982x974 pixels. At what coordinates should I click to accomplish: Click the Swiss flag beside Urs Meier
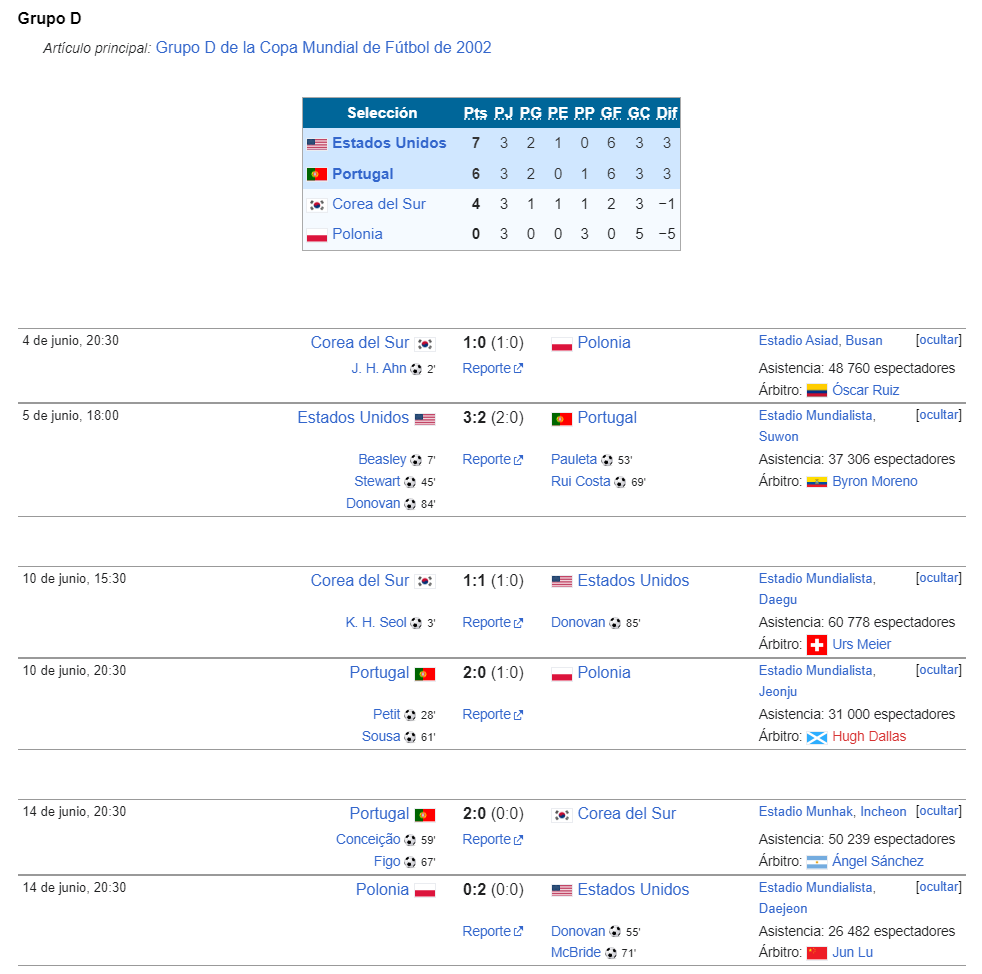point(817,645)
